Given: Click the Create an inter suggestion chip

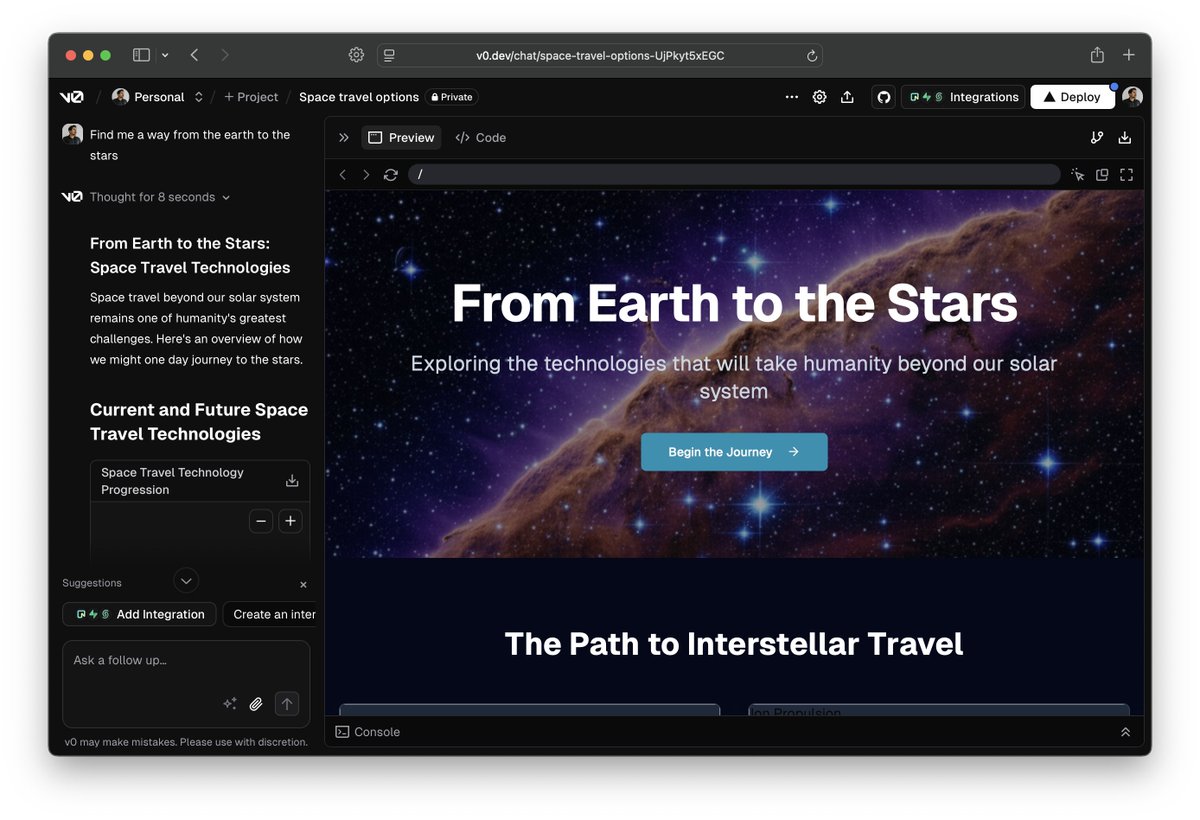Looking at the screenshot, I should [270, 614].
